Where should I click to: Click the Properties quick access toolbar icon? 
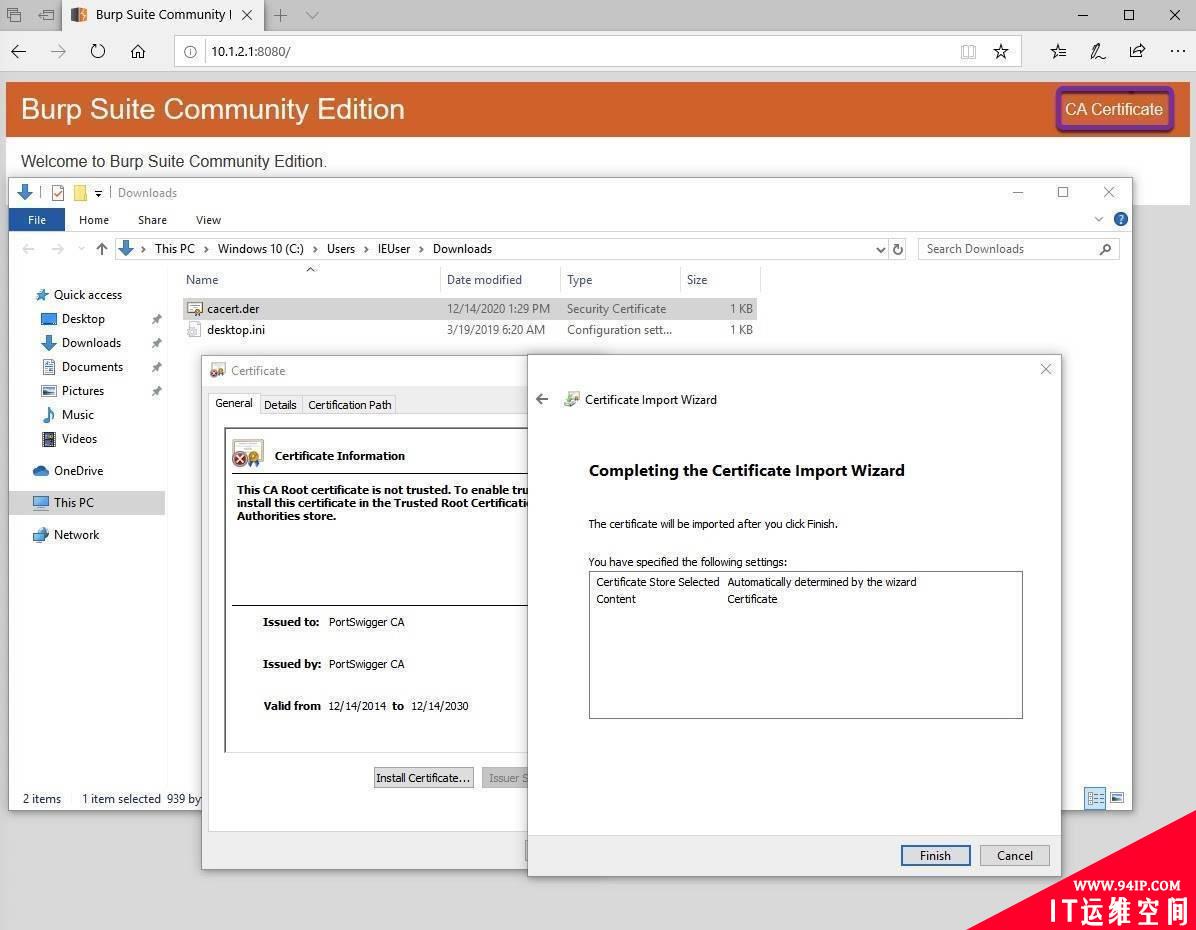(58, 193)
